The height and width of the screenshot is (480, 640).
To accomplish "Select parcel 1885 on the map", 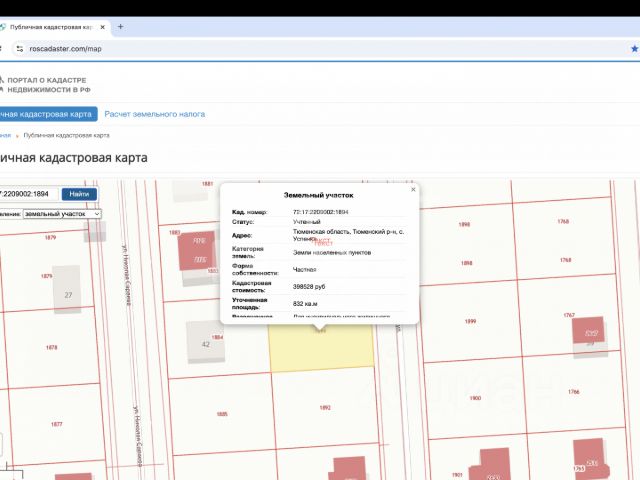I will point(222,414).
